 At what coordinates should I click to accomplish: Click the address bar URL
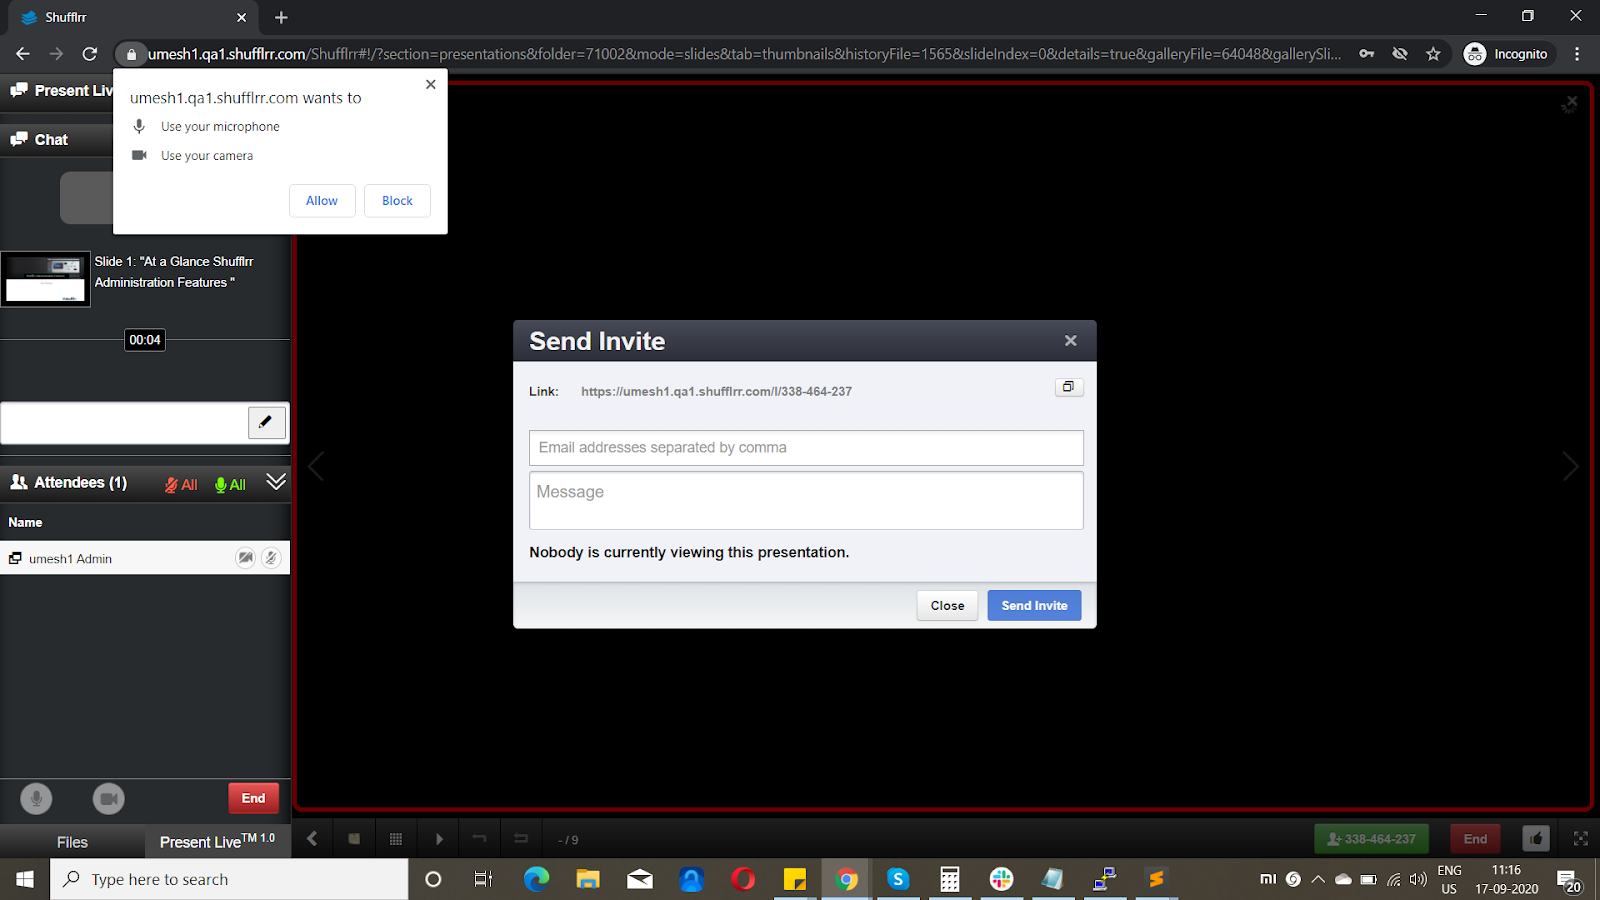click(744, 54)
